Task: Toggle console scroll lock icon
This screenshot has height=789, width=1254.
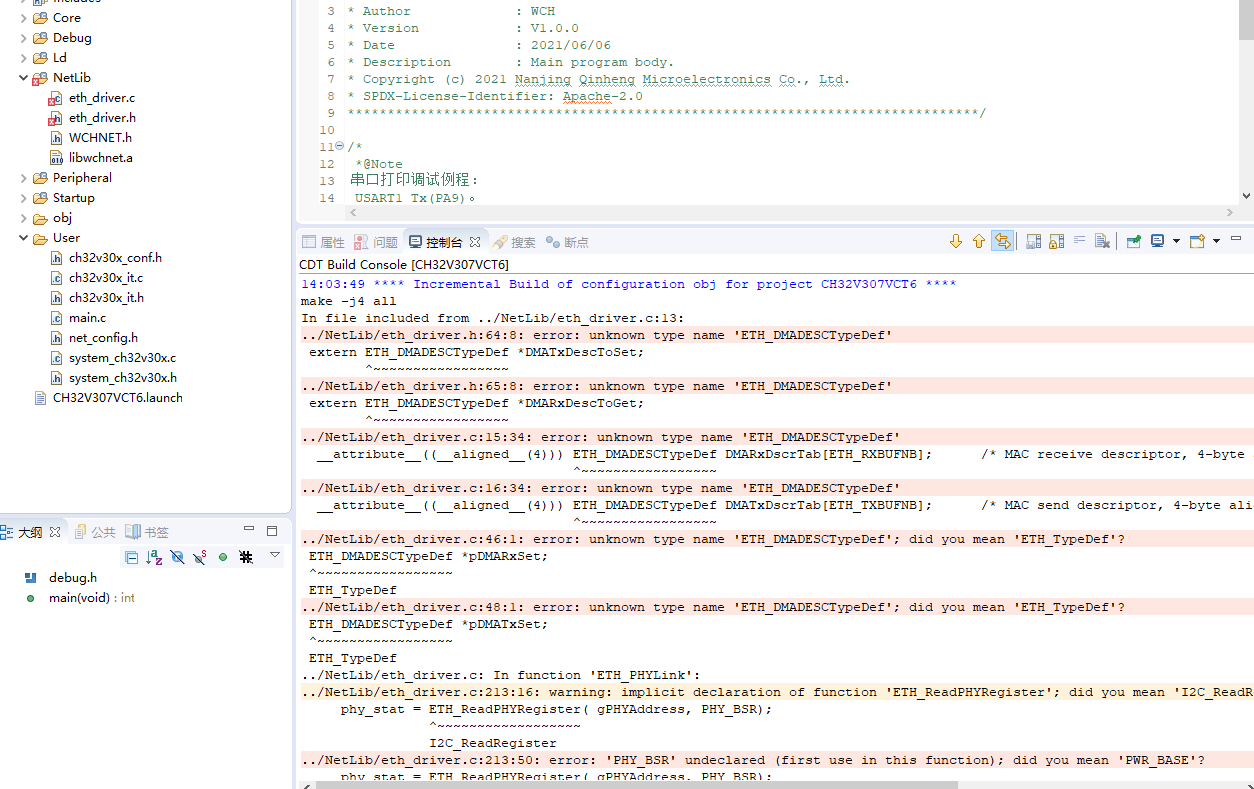Action: (x=1056, y=241)
